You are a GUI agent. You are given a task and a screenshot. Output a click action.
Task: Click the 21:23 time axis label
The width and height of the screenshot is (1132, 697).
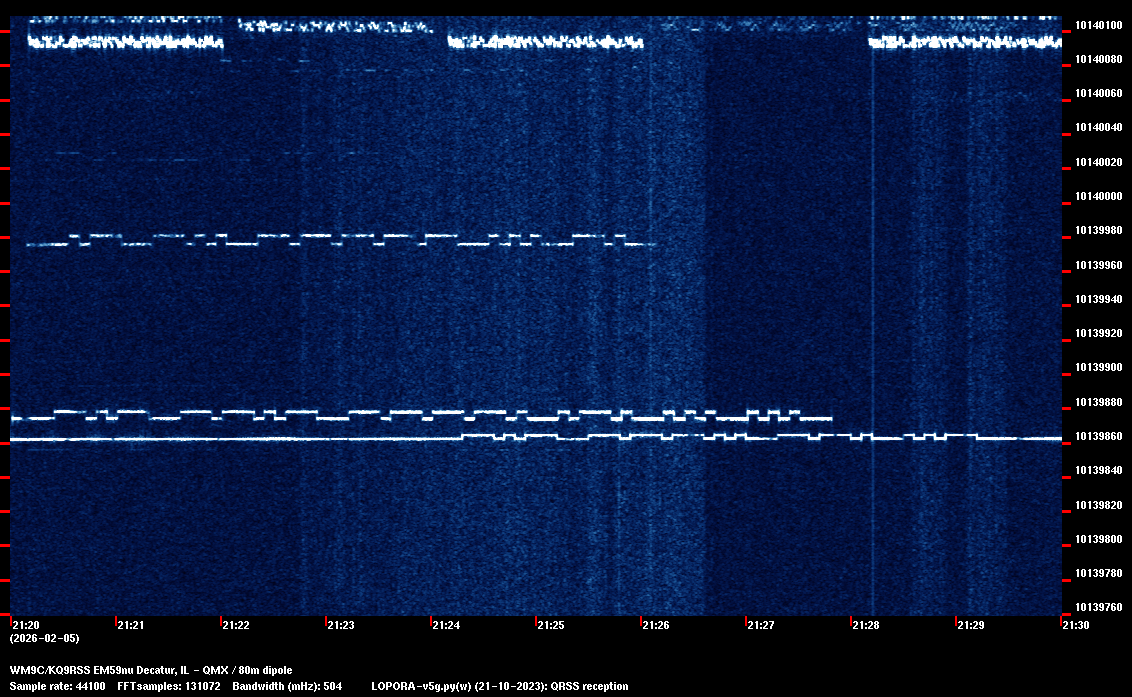(x=340, y=625)
